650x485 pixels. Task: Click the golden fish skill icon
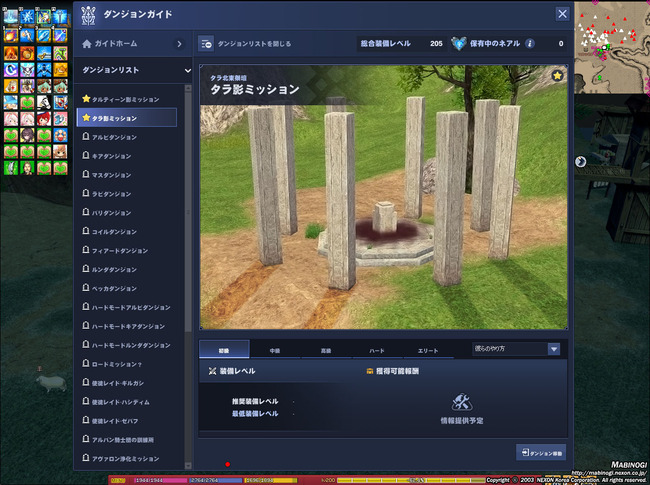click(60, 70)
